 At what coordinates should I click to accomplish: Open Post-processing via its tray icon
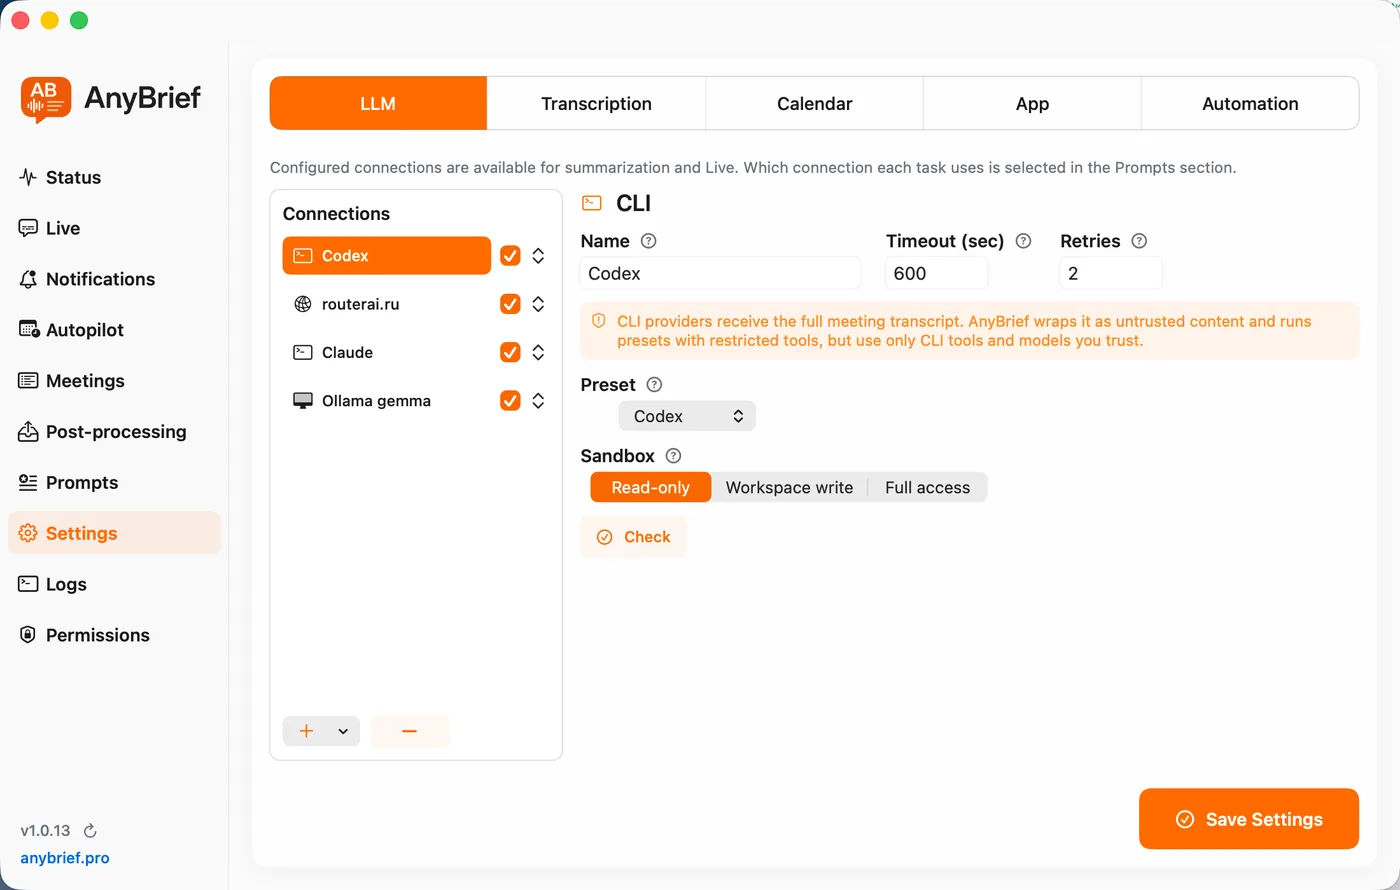[x=28, y=431]
